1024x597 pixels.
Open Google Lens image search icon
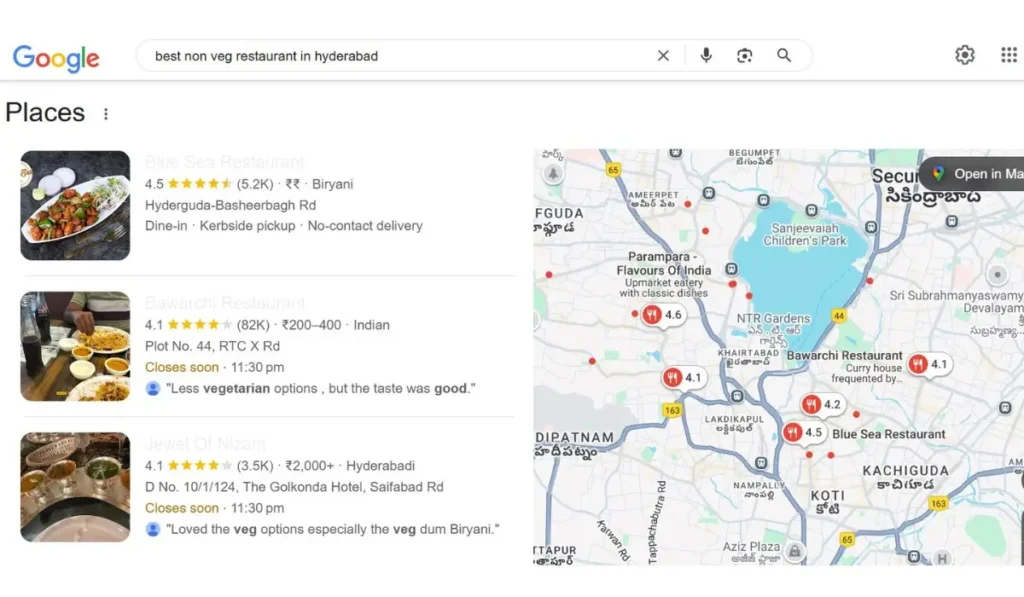tap(744, 56)
